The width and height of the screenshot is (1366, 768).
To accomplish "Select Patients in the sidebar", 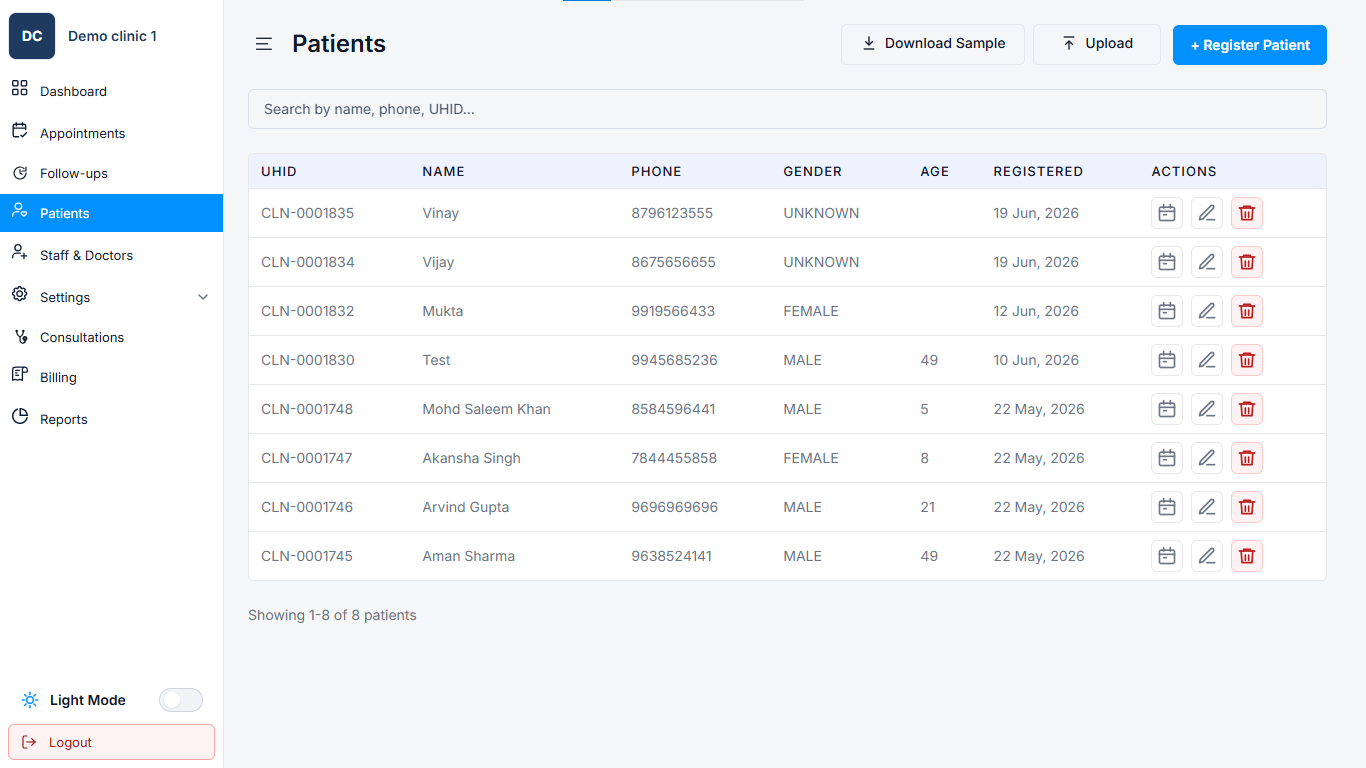I will click(x=111, y=213).
